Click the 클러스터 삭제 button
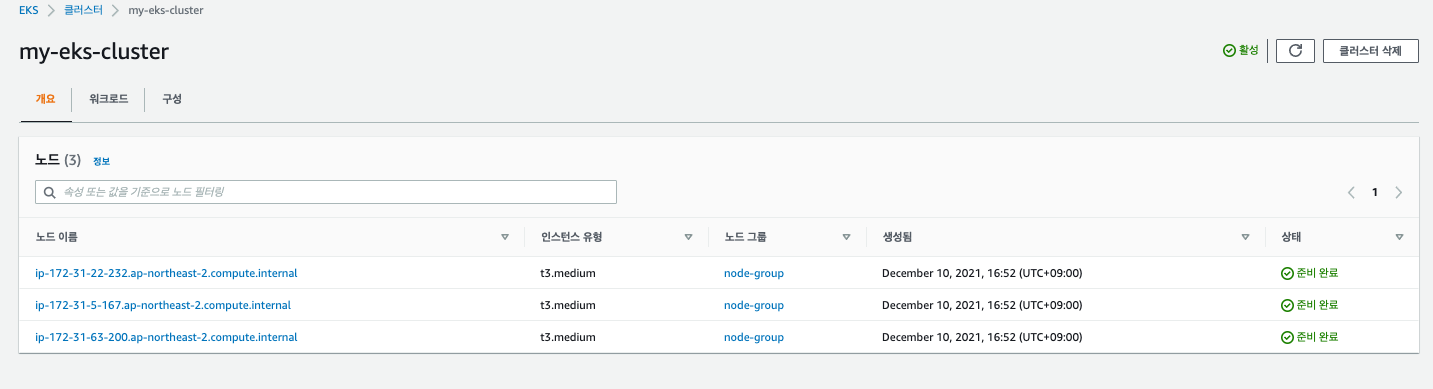The image size is (1433, 389). point(1370,51)
